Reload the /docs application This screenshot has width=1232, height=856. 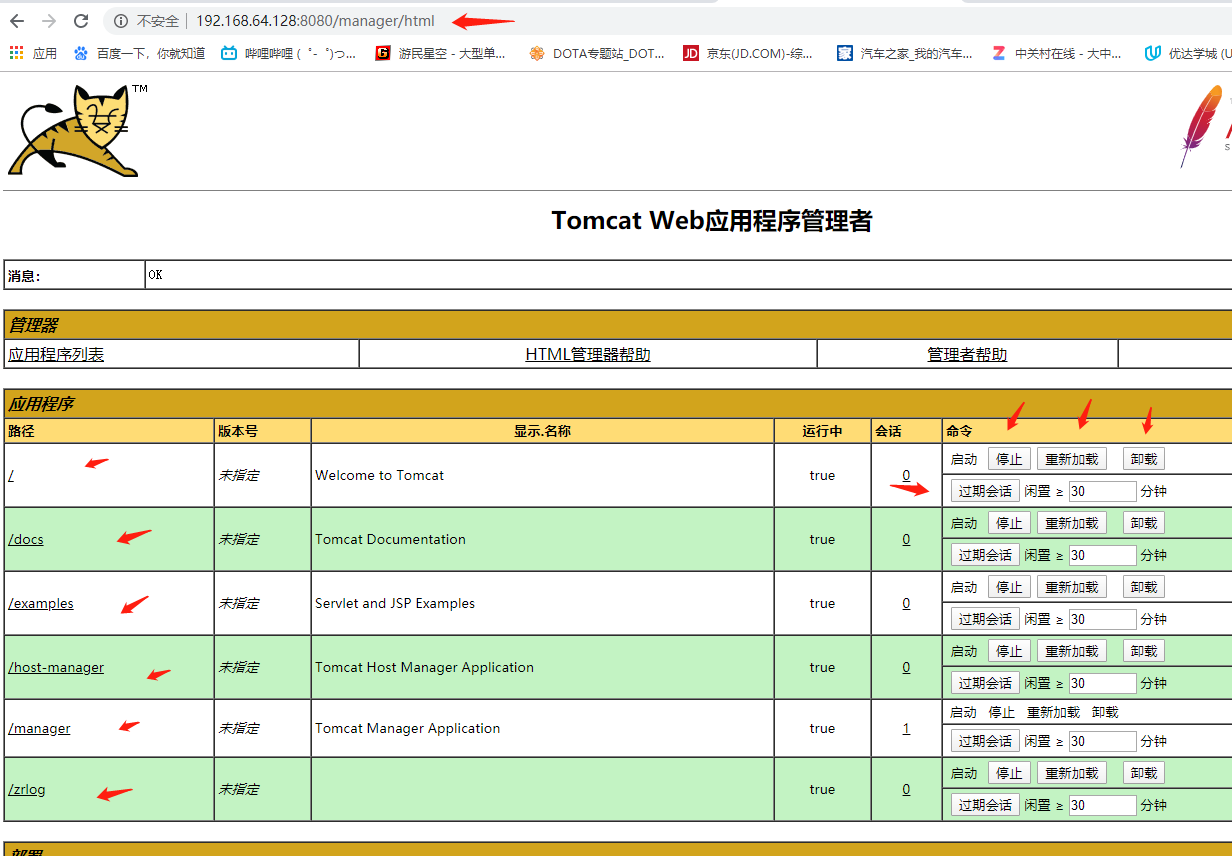pos(1072,523)
